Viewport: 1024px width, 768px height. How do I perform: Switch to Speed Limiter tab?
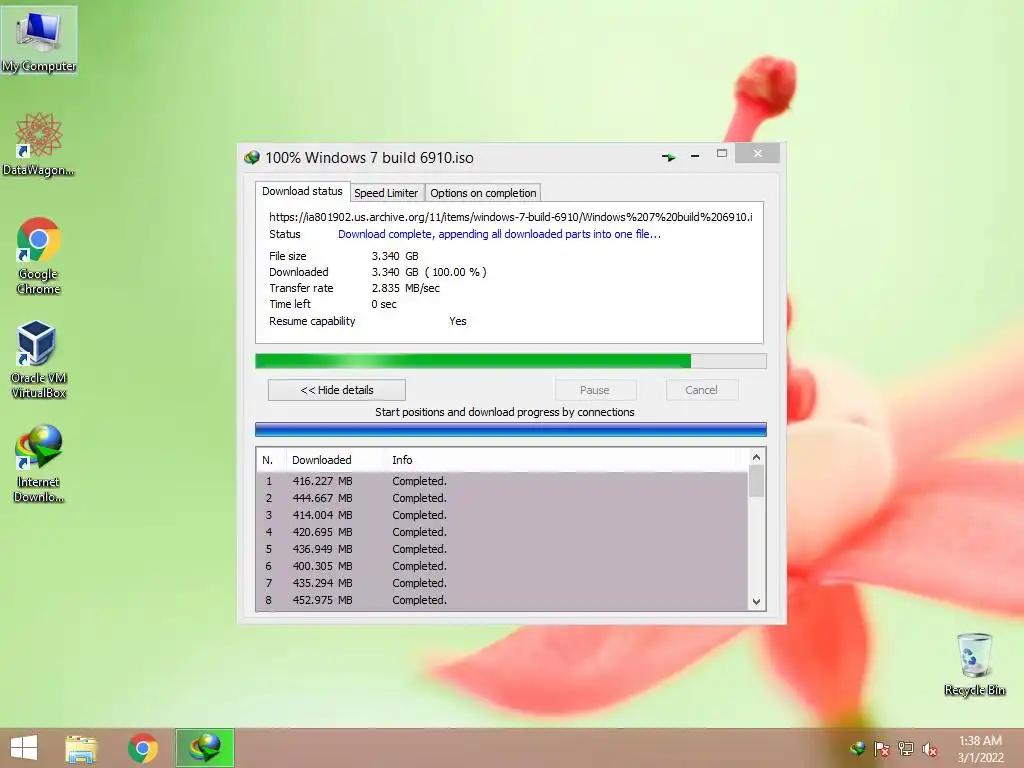click(x=386, y=193)
